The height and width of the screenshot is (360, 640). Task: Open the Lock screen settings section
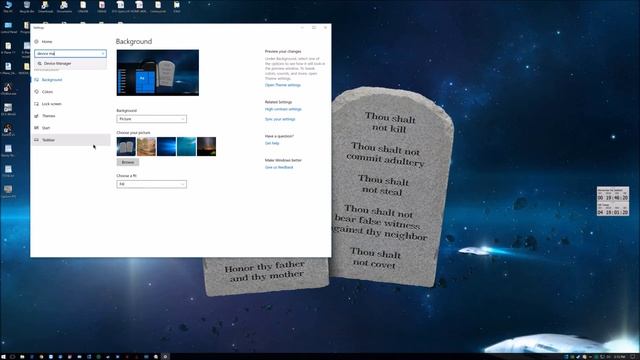pyautogui.click(x=71, y=104)
